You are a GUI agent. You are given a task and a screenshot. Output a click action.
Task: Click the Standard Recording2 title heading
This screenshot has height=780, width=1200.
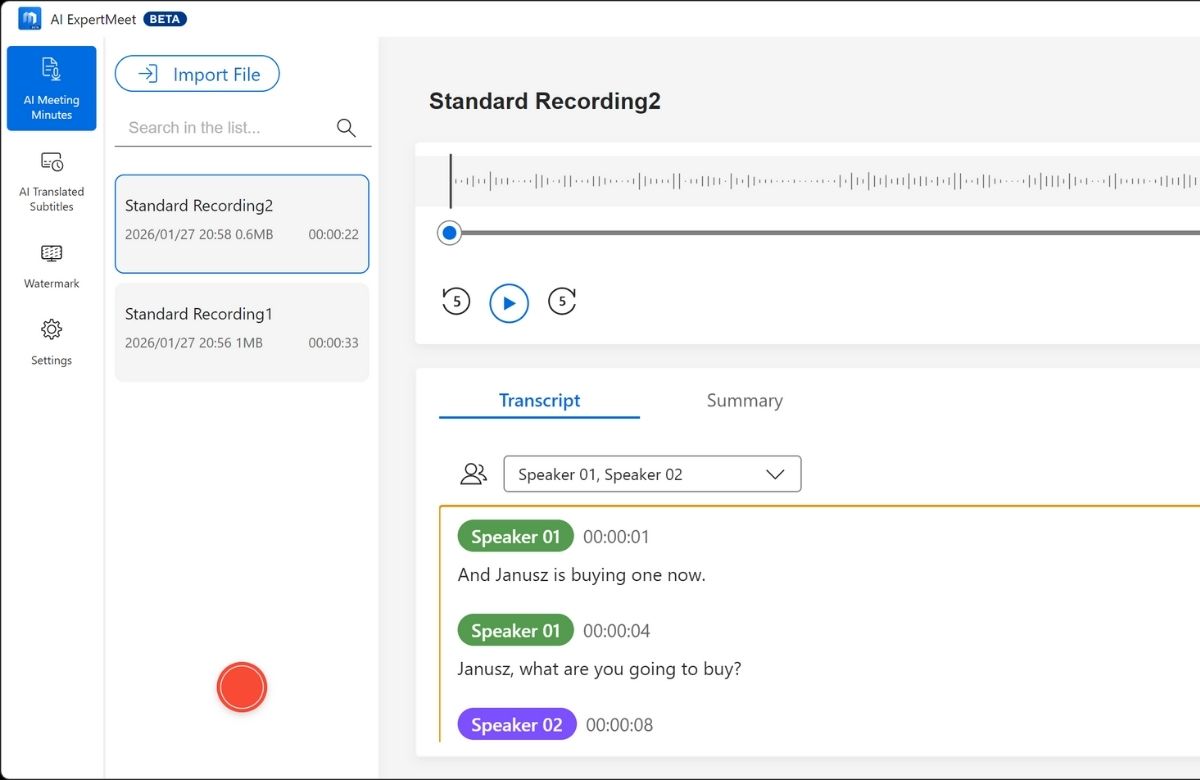click(x=545, y=101)
